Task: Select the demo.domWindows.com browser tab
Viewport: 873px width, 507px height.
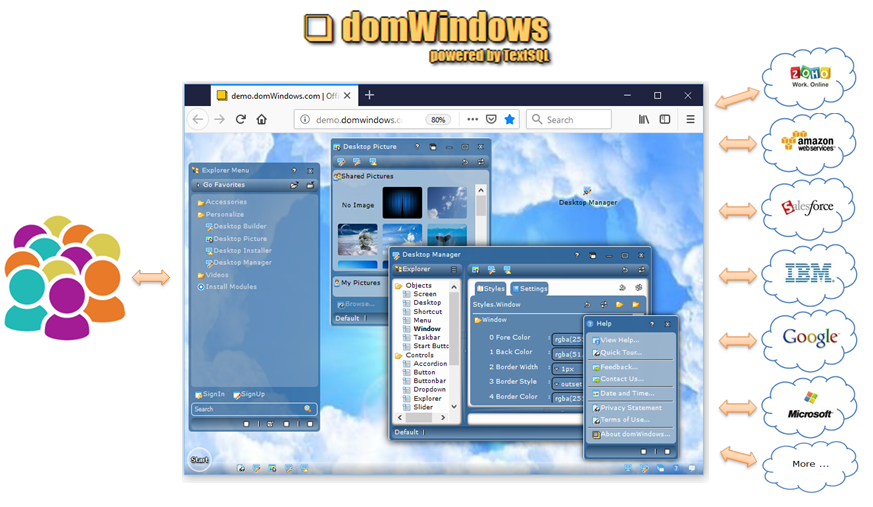Action: tap(284, 96)
